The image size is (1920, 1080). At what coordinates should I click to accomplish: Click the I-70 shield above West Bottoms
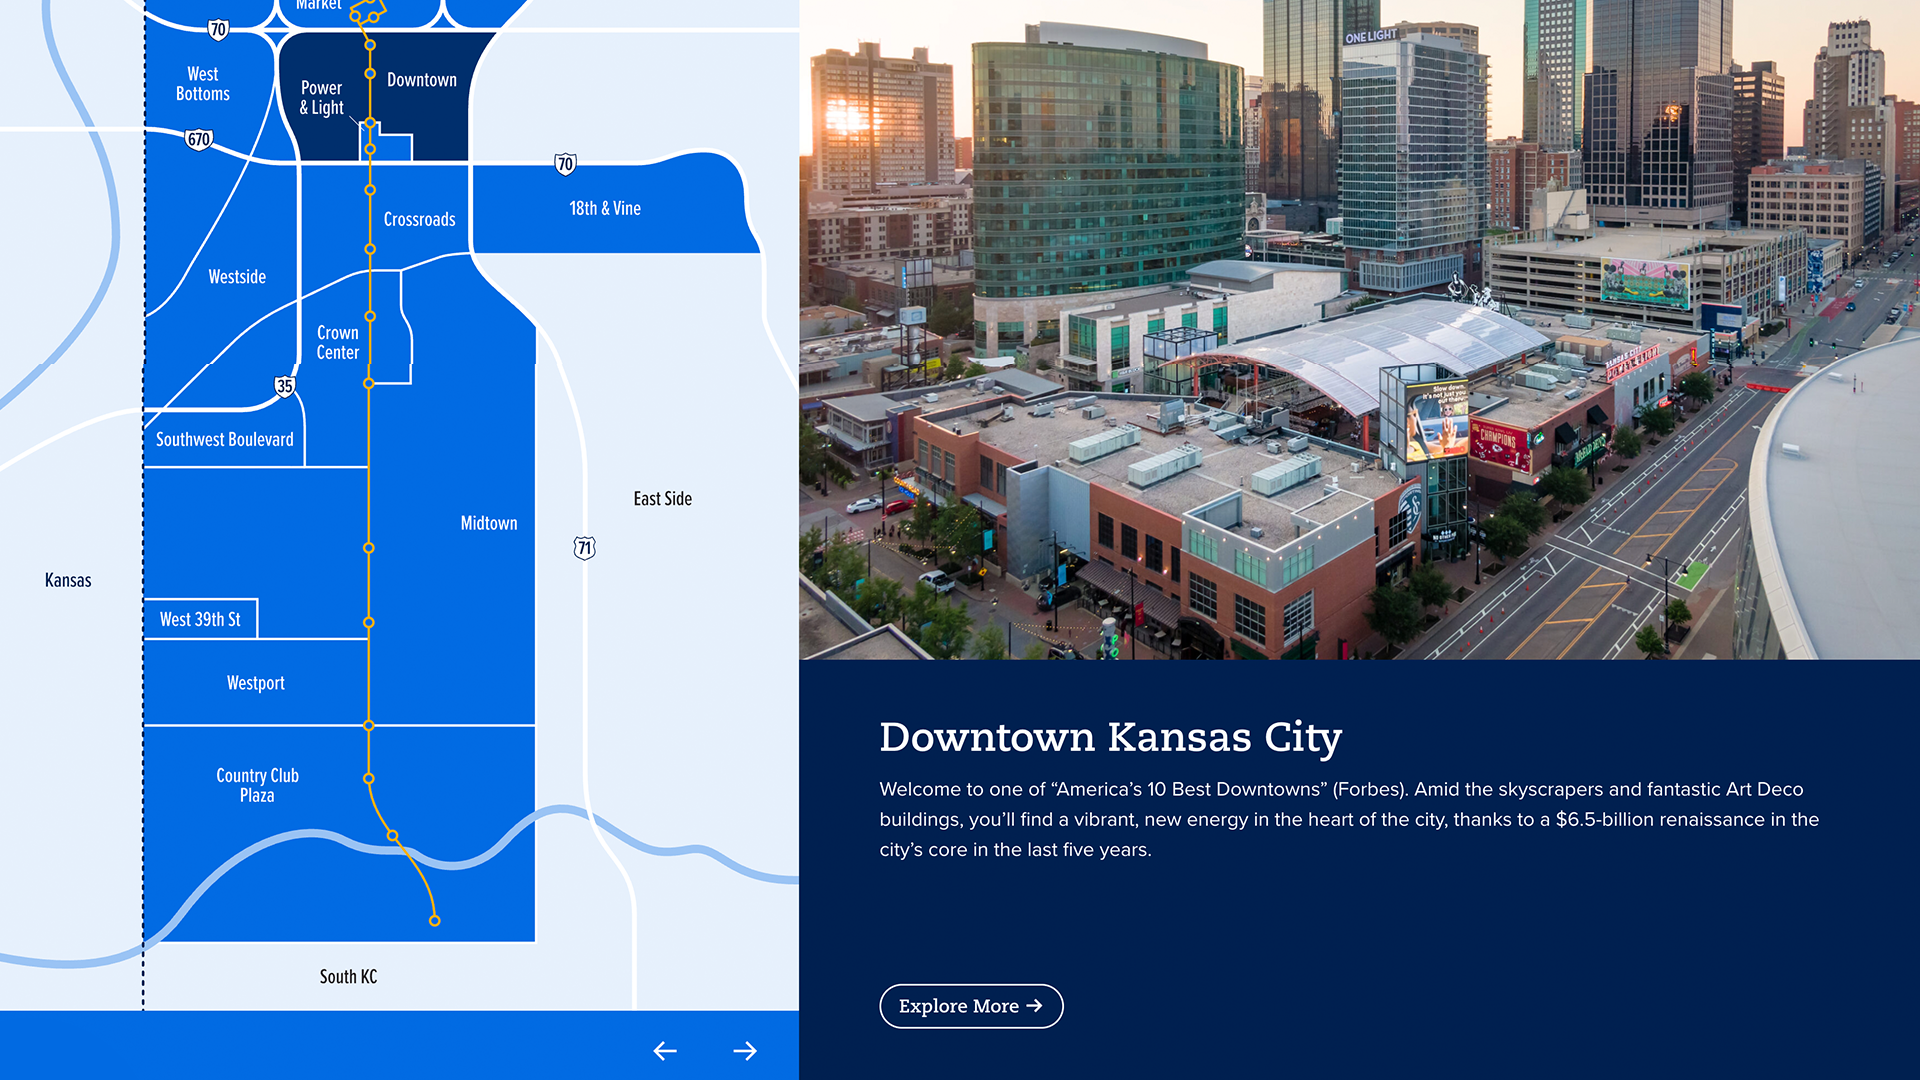coord(218,30)
